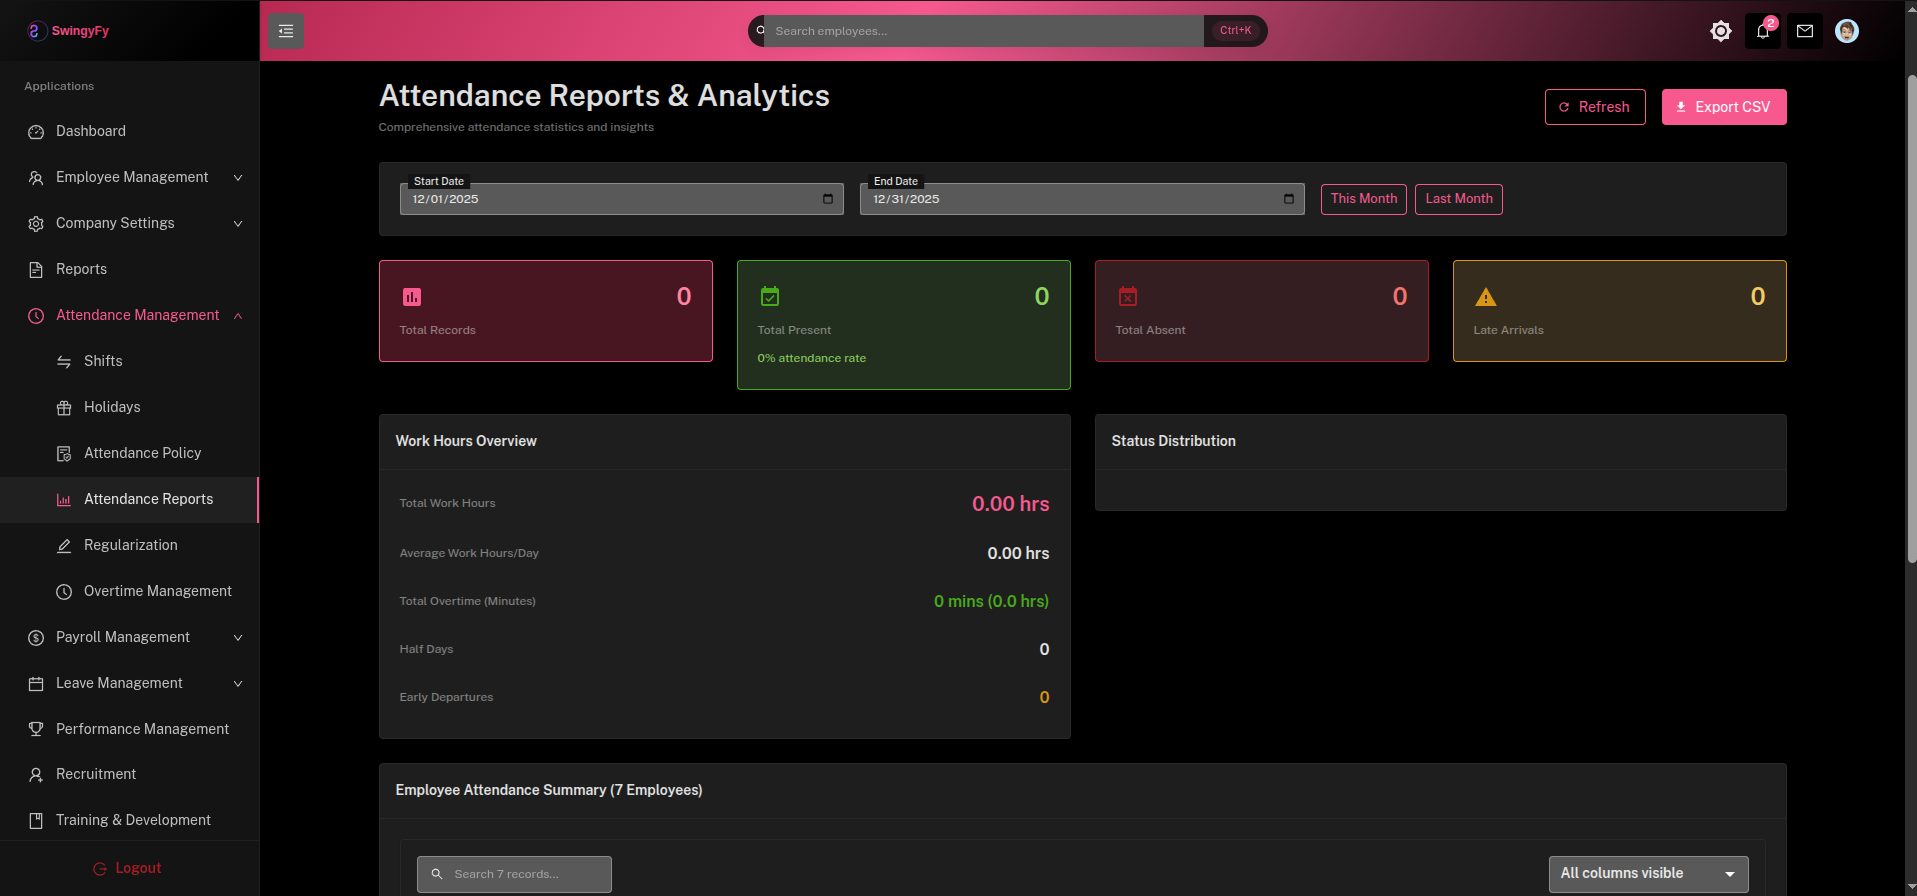Click the Refresh button
1917x896 pixels.
click(x=1594, y=107)
